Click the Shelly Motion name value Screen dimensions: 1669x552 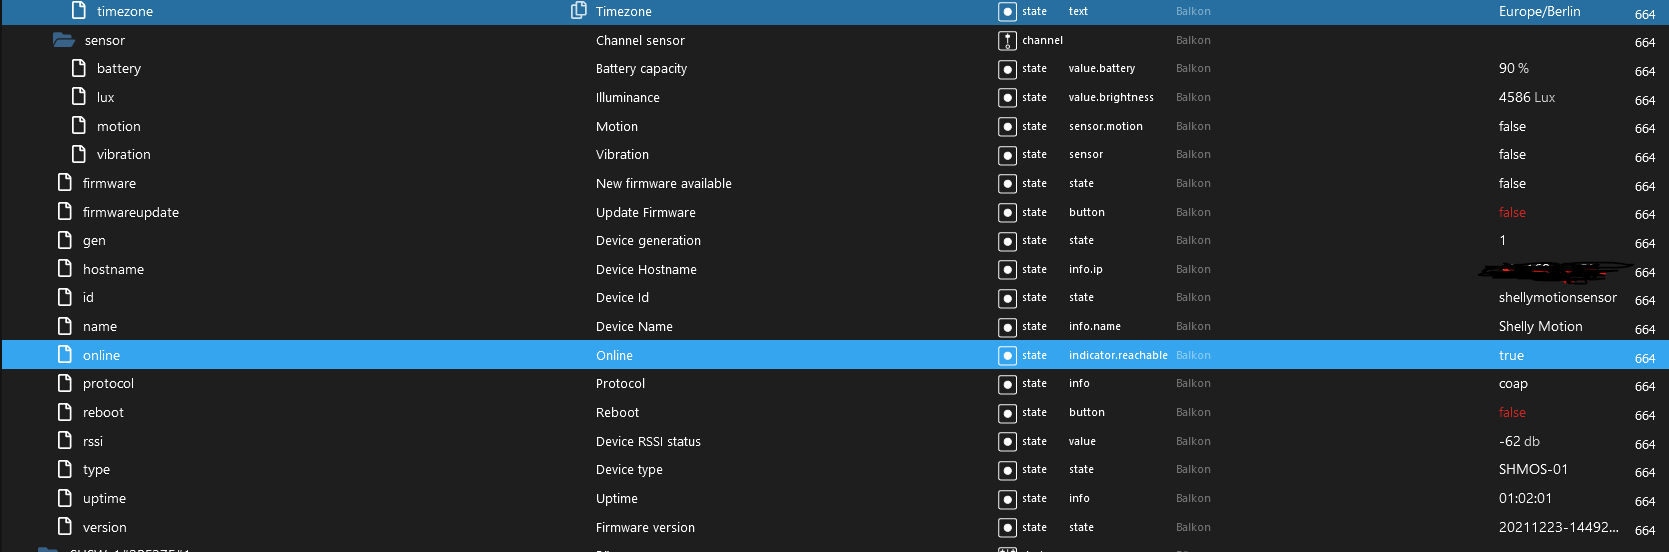click(x=1540, y=326)
